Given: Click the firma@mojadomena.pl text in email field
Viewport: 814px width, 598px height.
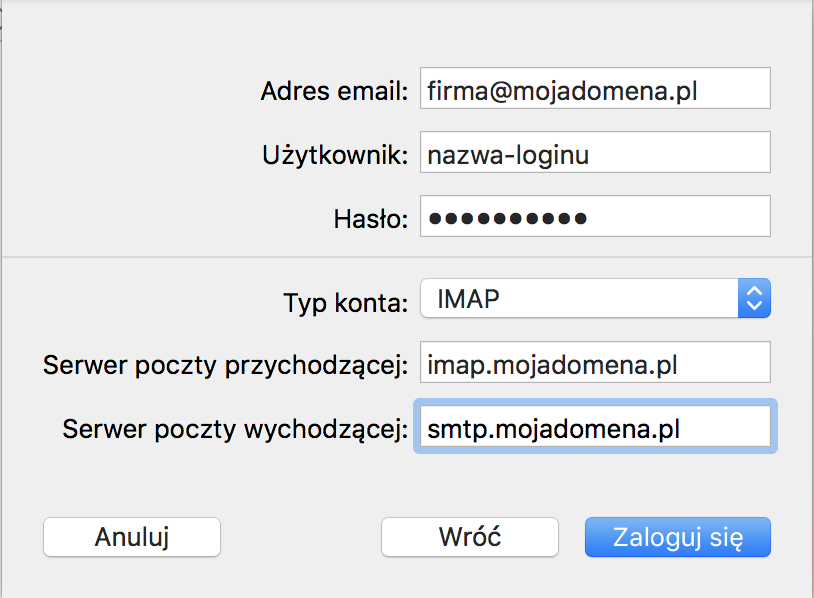Looking at the screenshot, I should click(562, 91).
